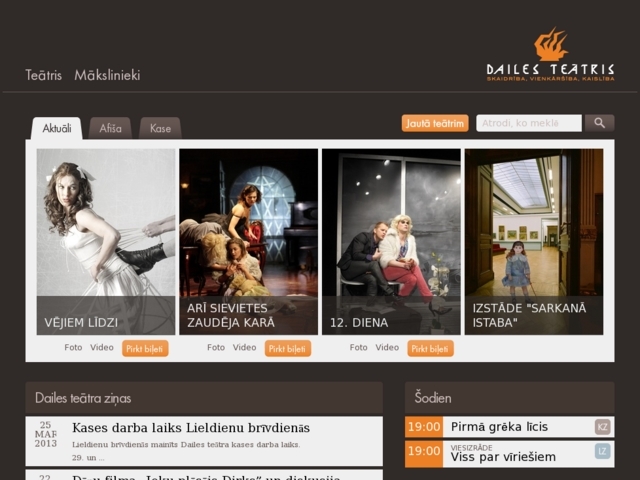The height and width of the screenshot is (480, 640).
Task: Click the Jautā teātrim button
Action: (435, 123)
